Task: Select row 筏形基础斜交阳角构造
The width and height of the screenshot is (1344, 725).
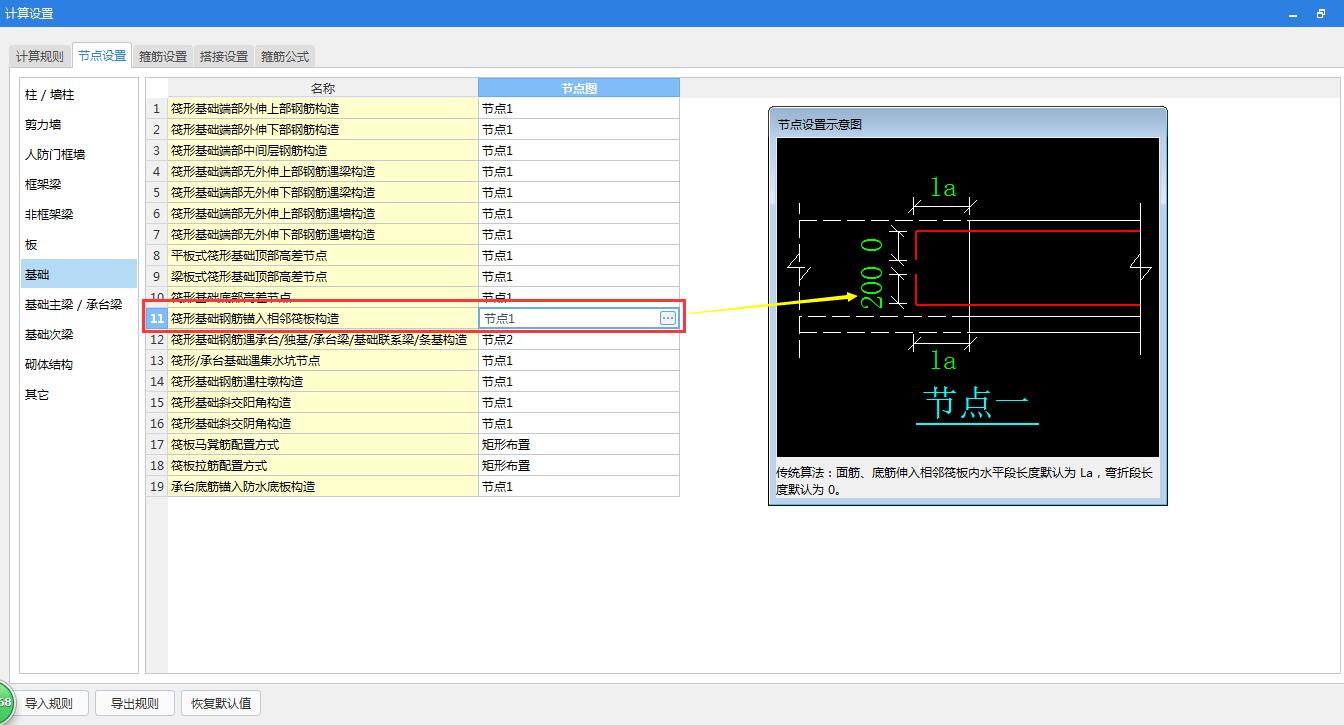Action: tap(322, 402)
